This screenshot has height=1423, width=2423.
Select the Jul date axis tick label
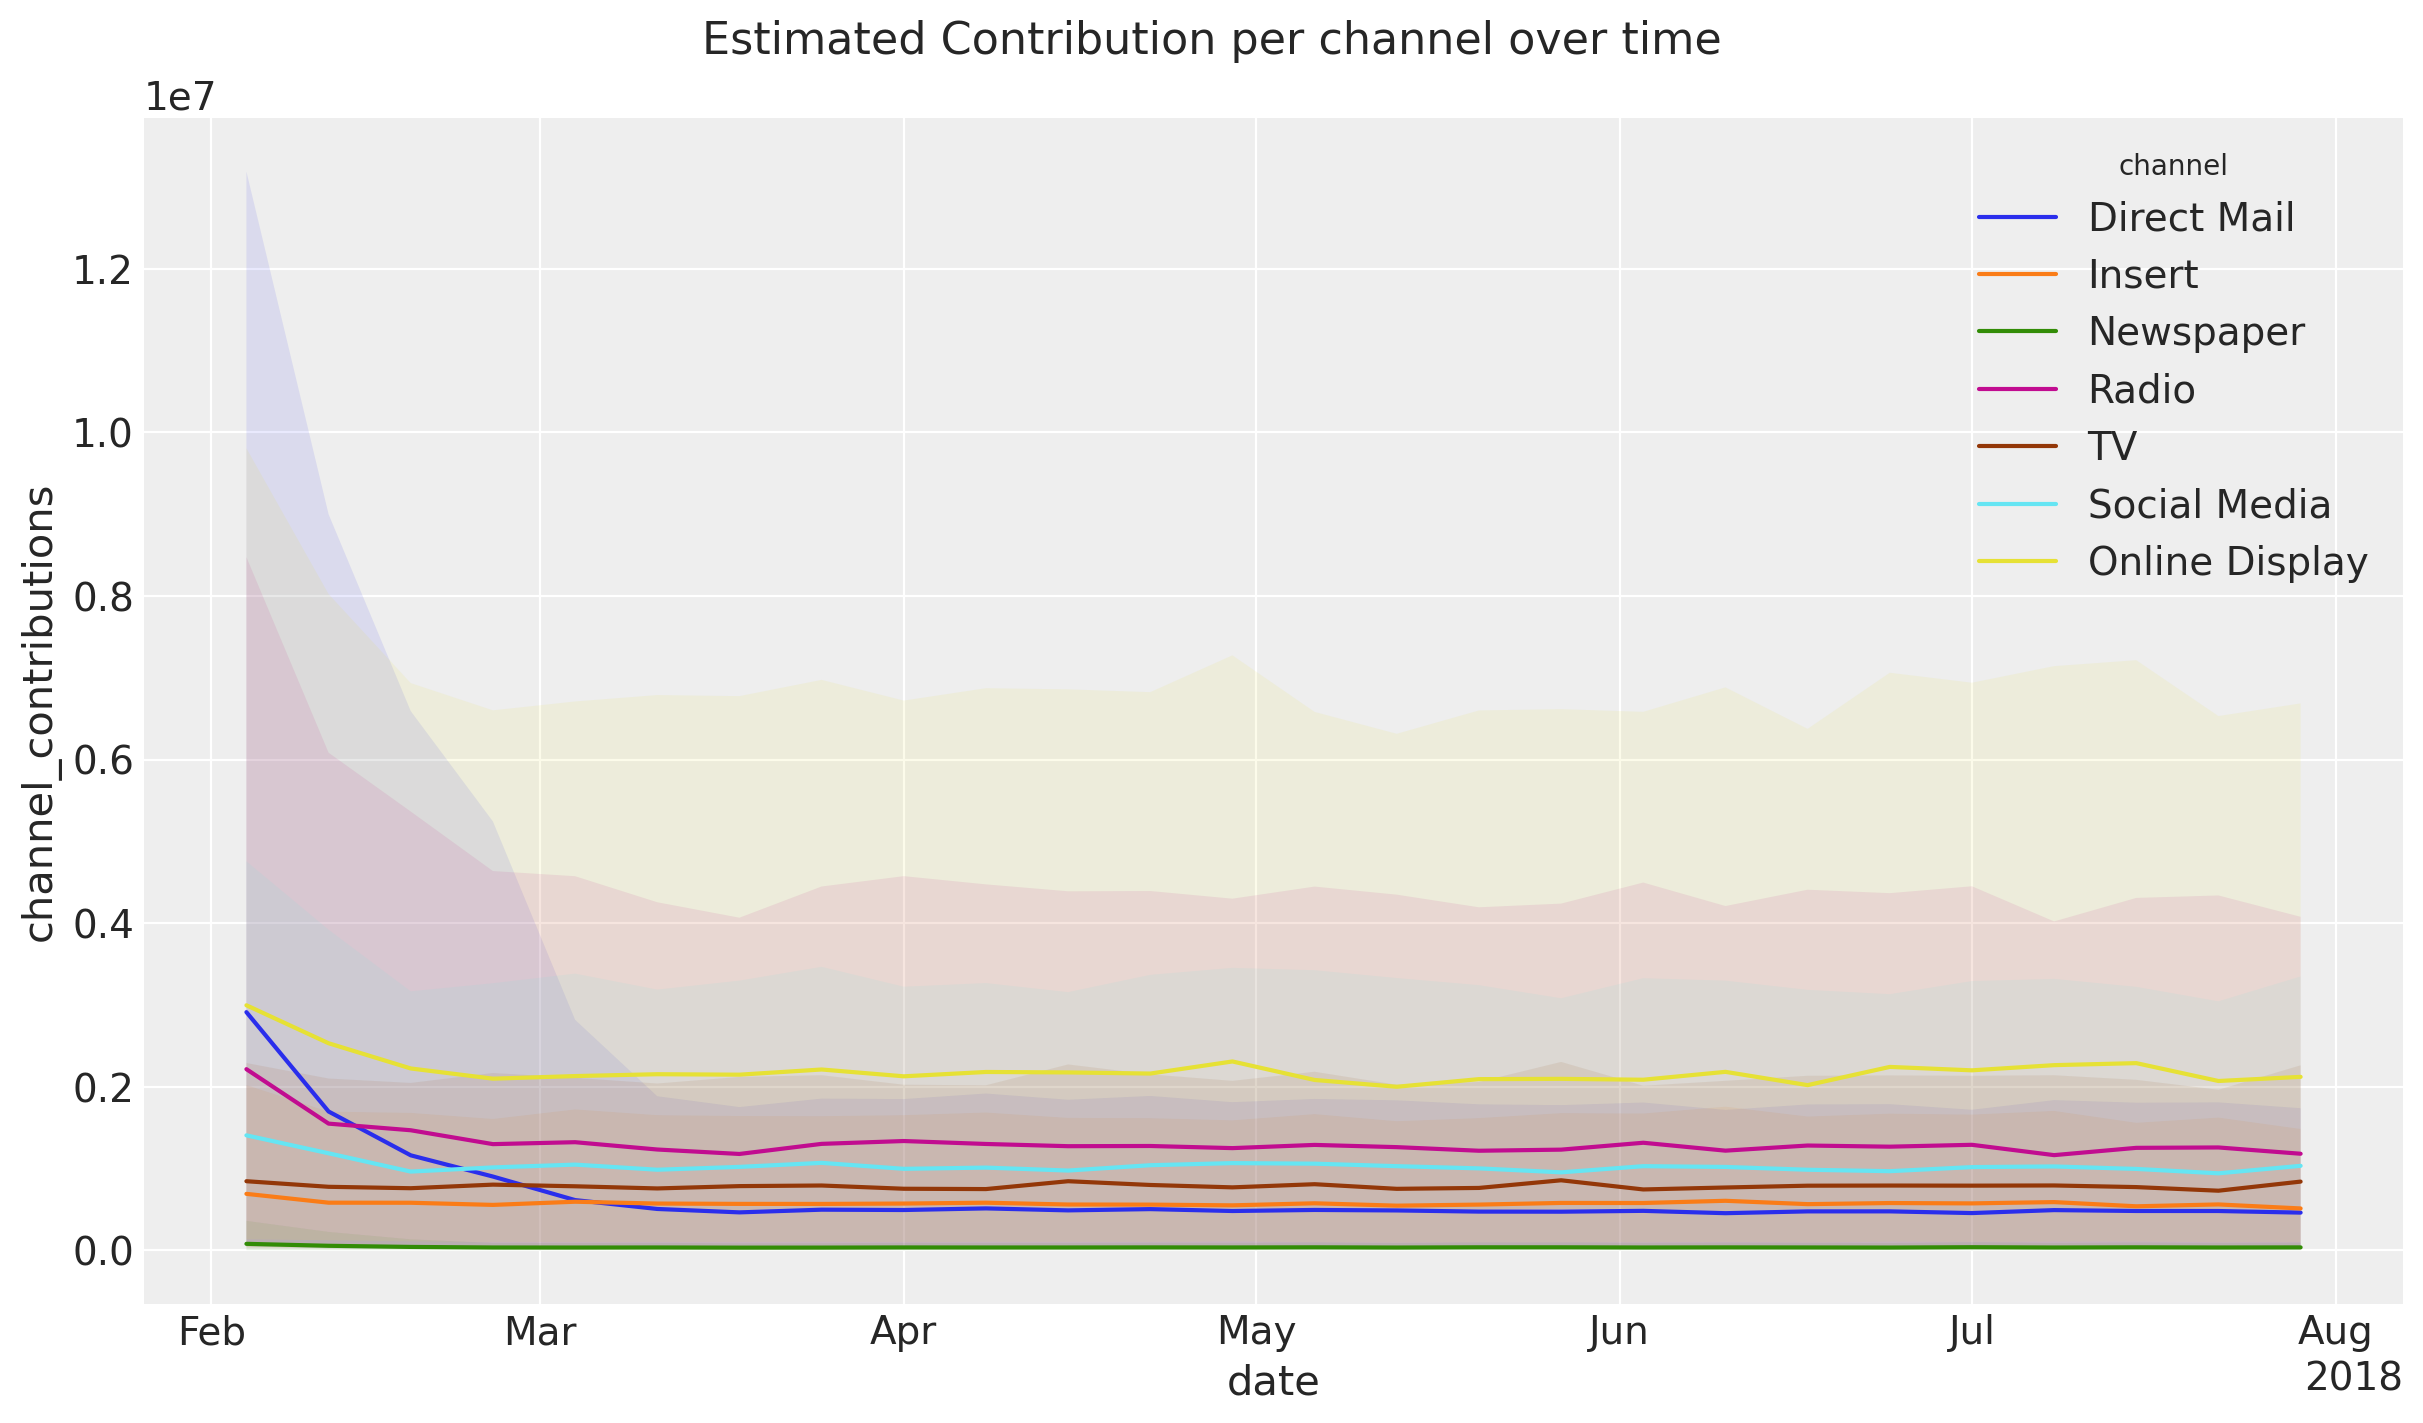pos(1971,1332)
